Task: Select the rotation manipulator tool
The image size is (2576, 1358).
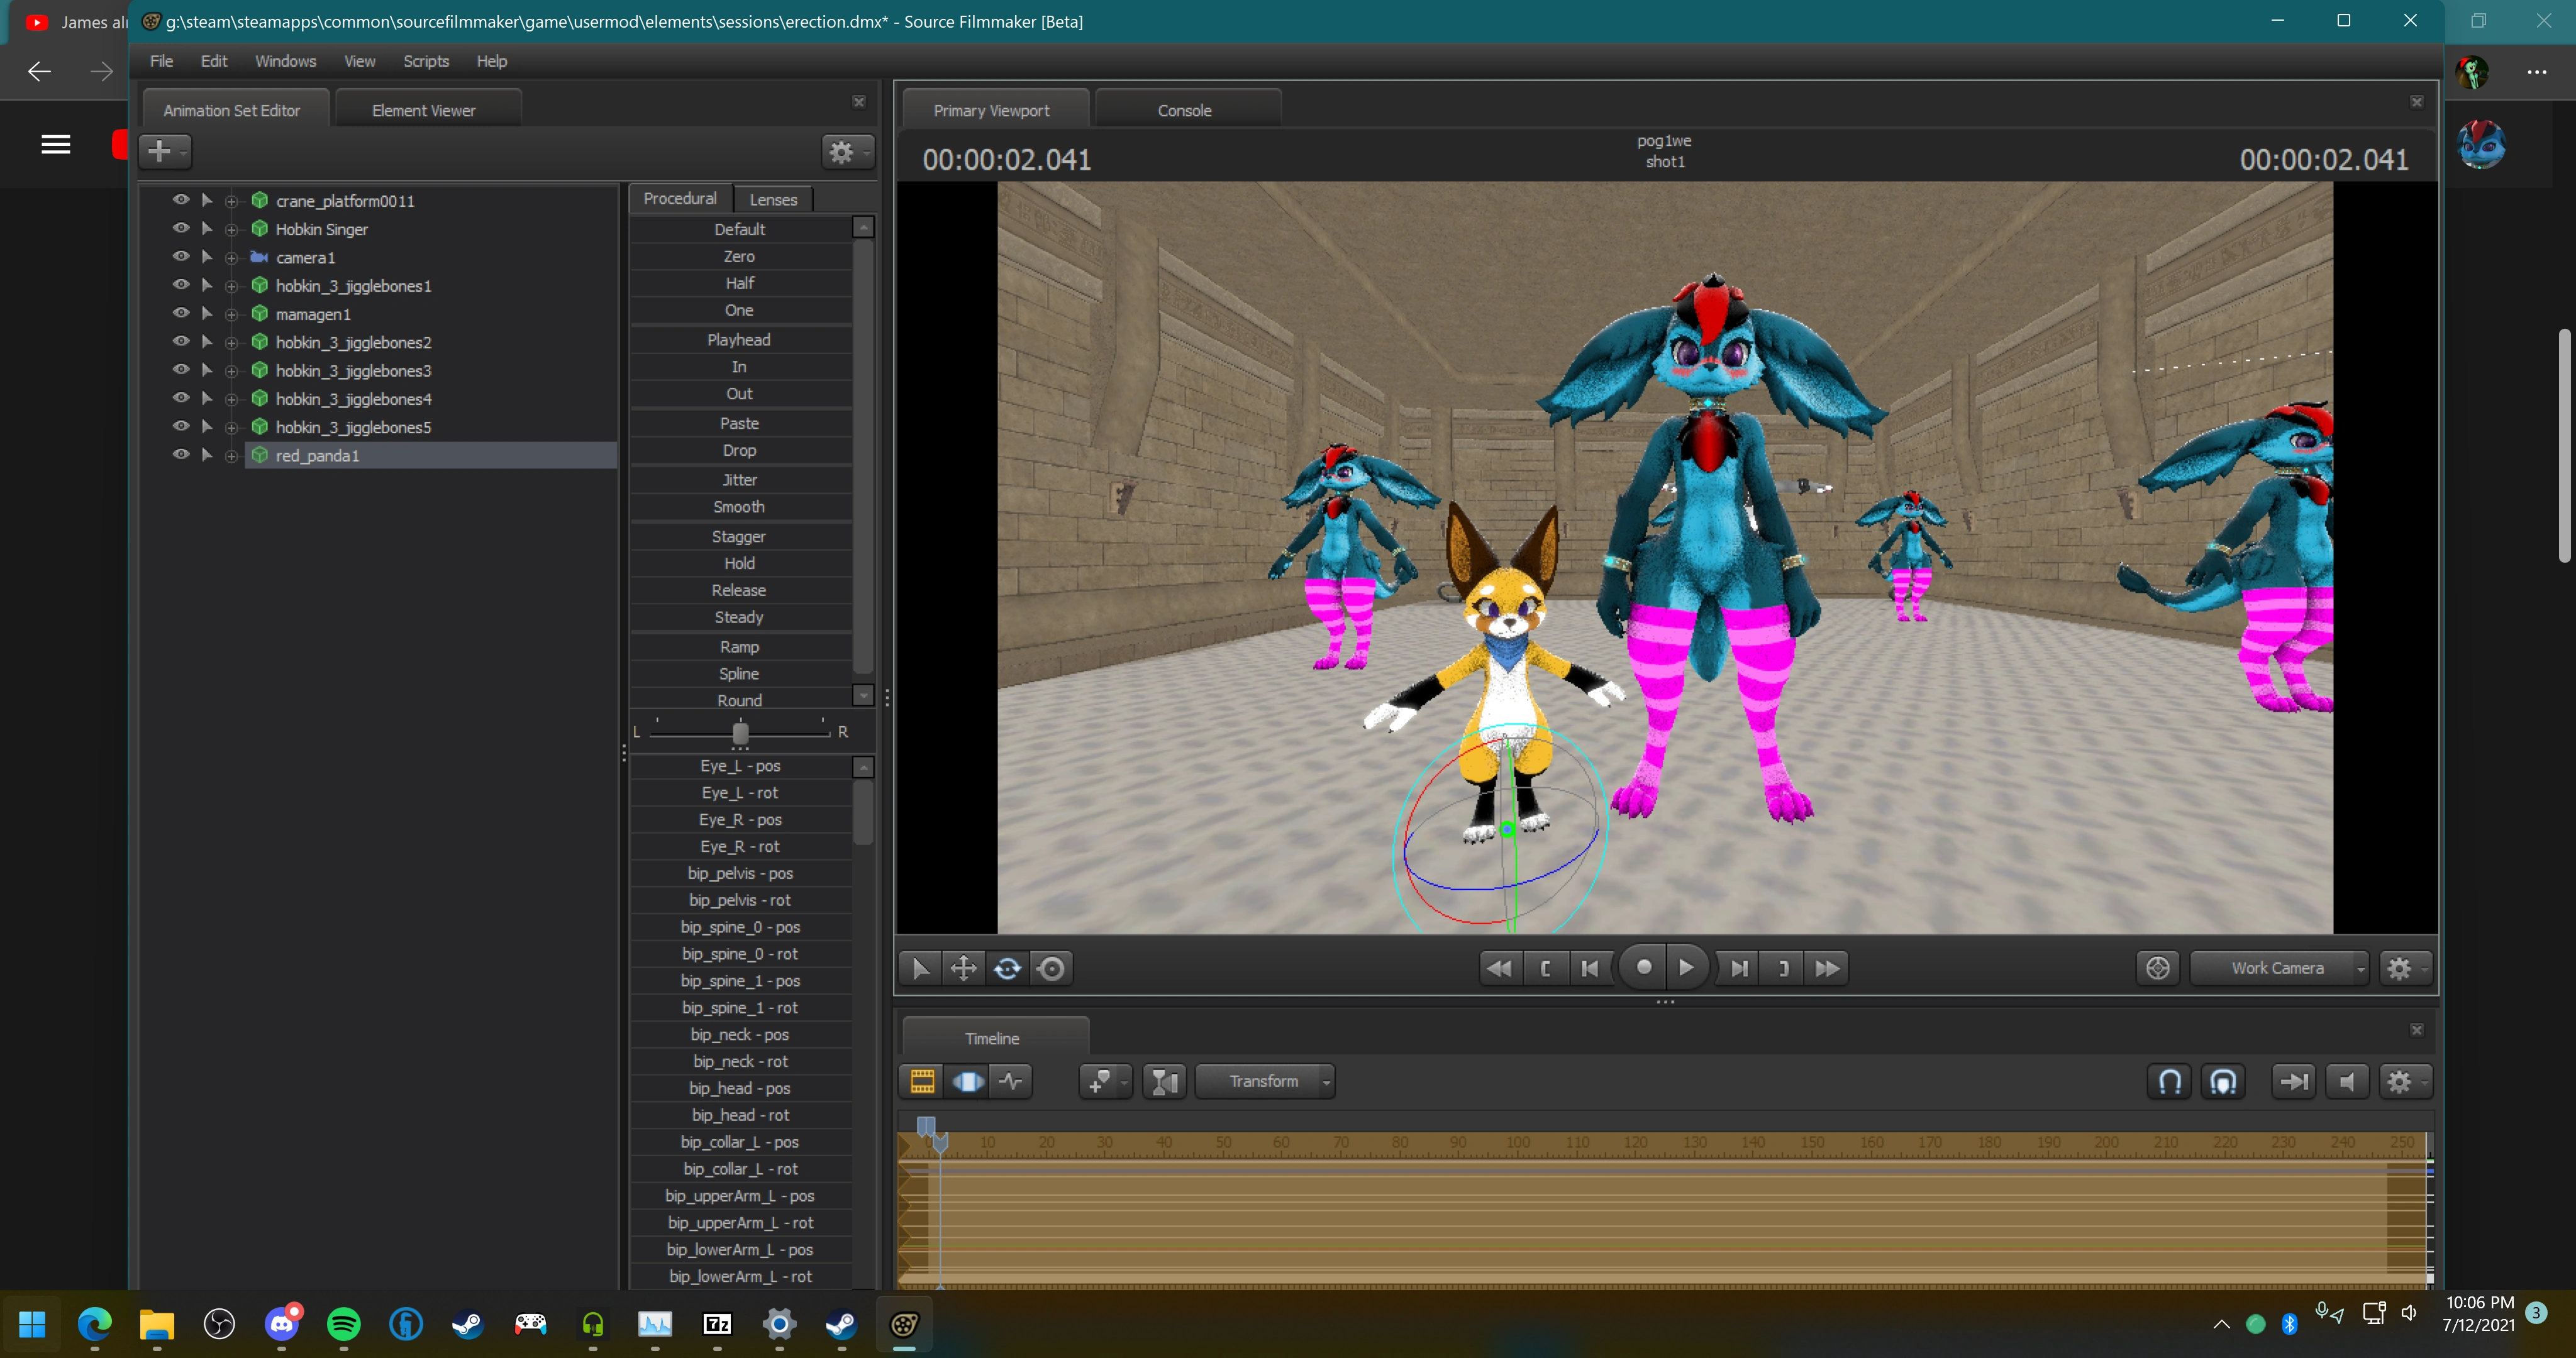Action: pos(1007,968)
